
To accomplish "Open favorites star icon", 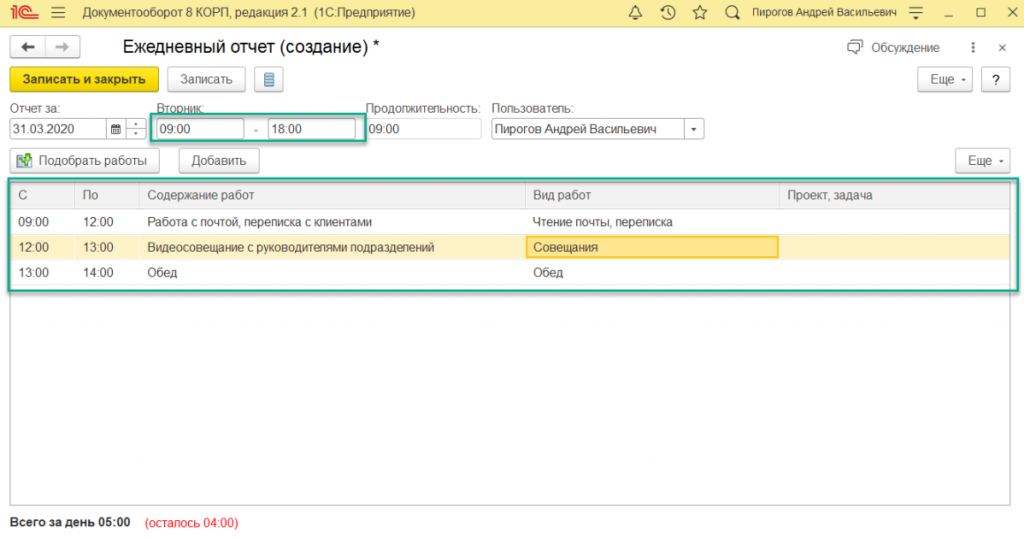I will [x=699, y=13].
